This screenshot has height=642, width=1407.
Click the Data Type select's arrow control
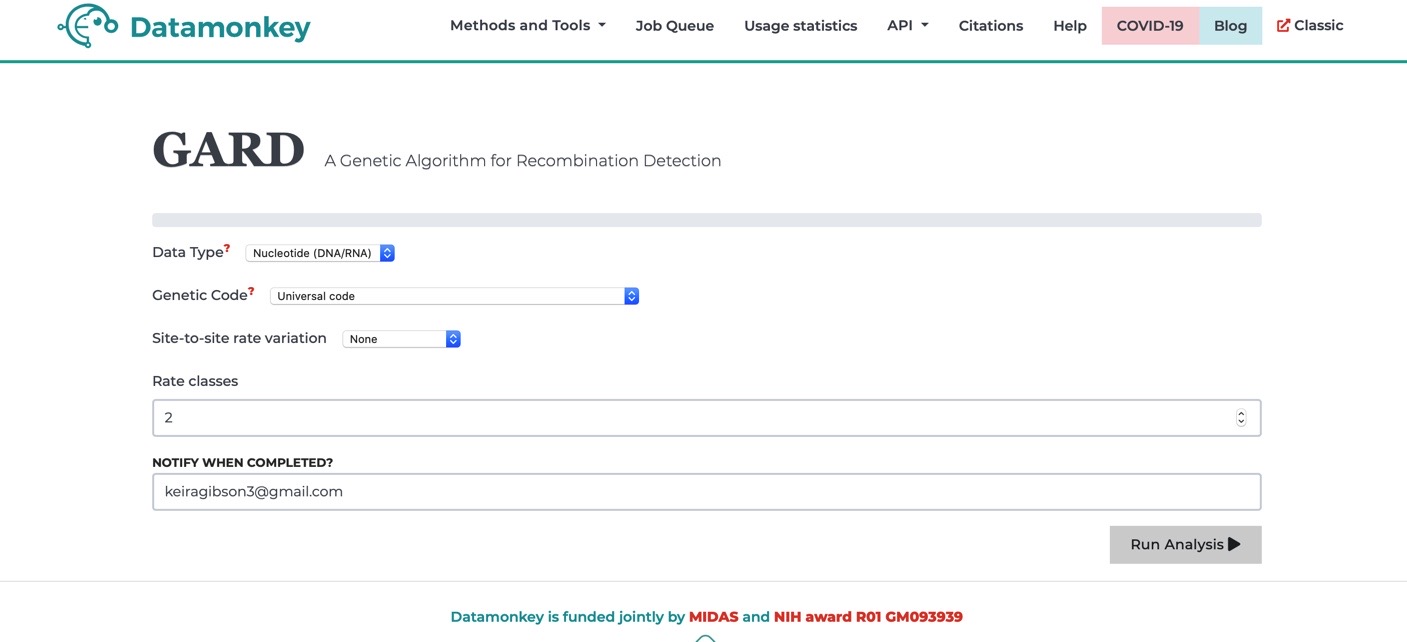click(387, 252)
